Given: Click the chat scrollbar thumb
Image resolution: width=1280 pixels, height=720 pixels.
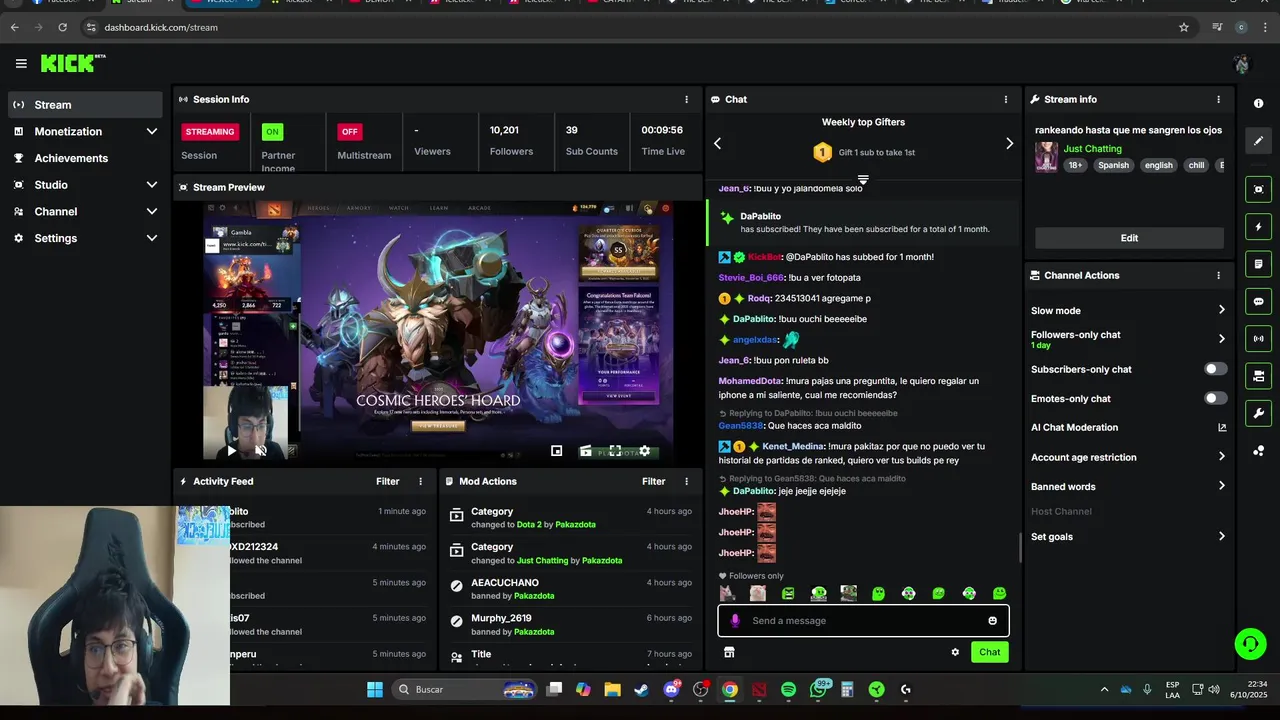Looking at the screenshot, I should pos(1020,548).
